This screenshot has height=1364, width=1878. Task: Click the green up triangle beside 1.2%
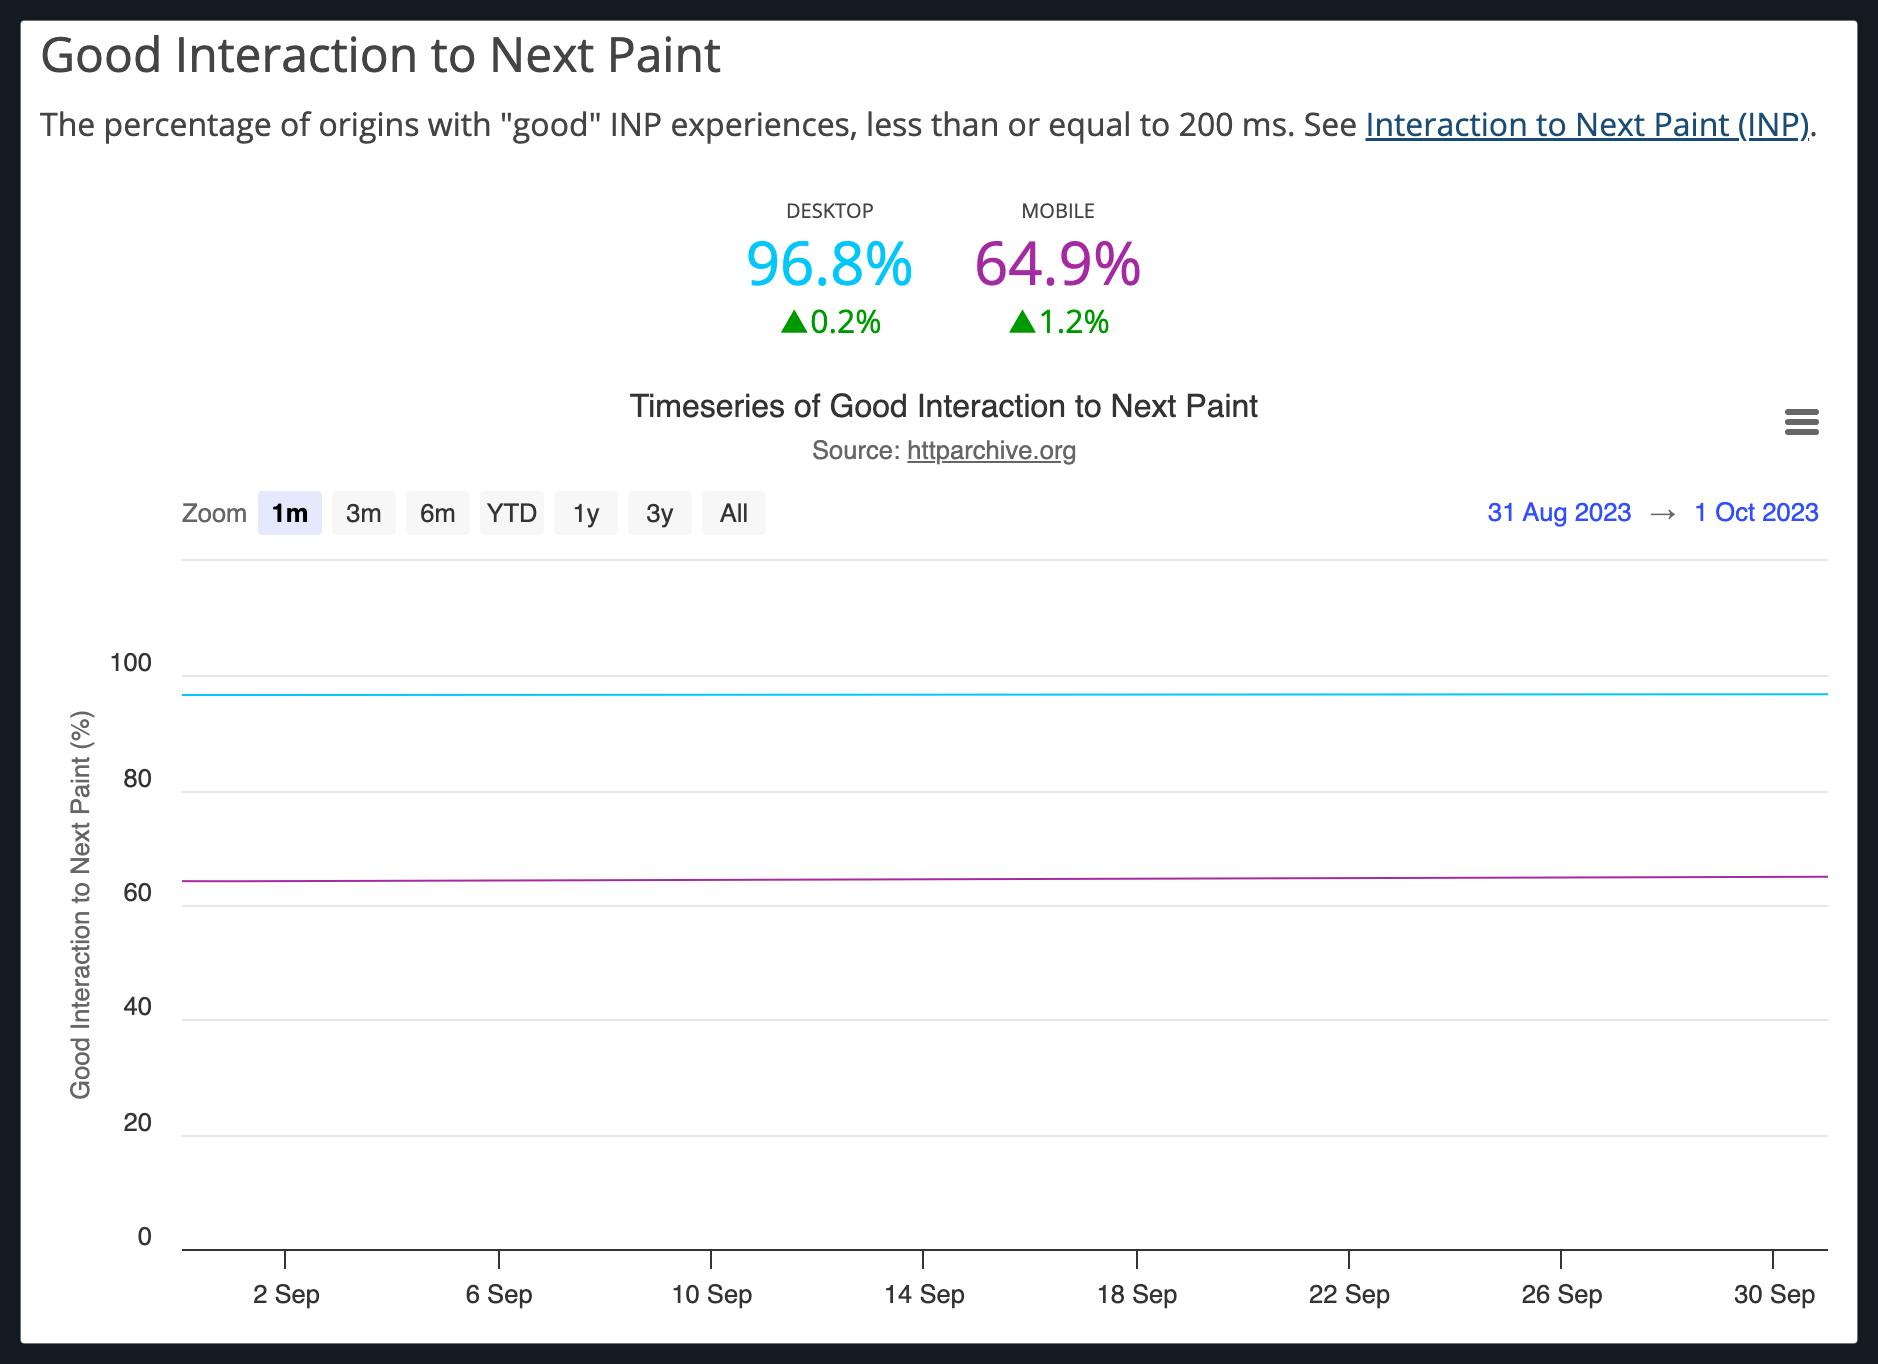pyautogui.click(x=1022, y=322)
